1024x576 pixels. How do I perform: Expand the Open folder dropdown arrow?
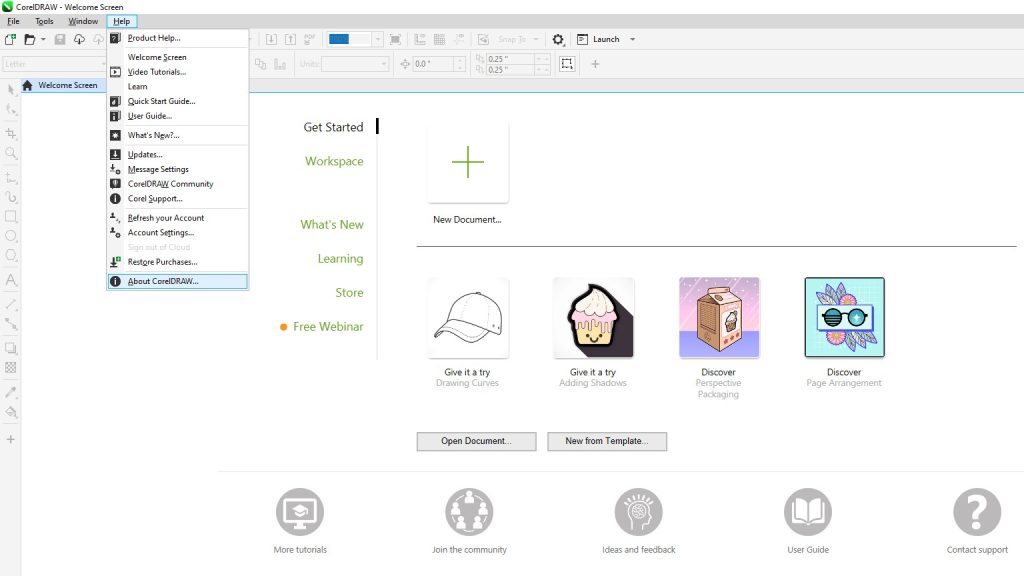43,39
